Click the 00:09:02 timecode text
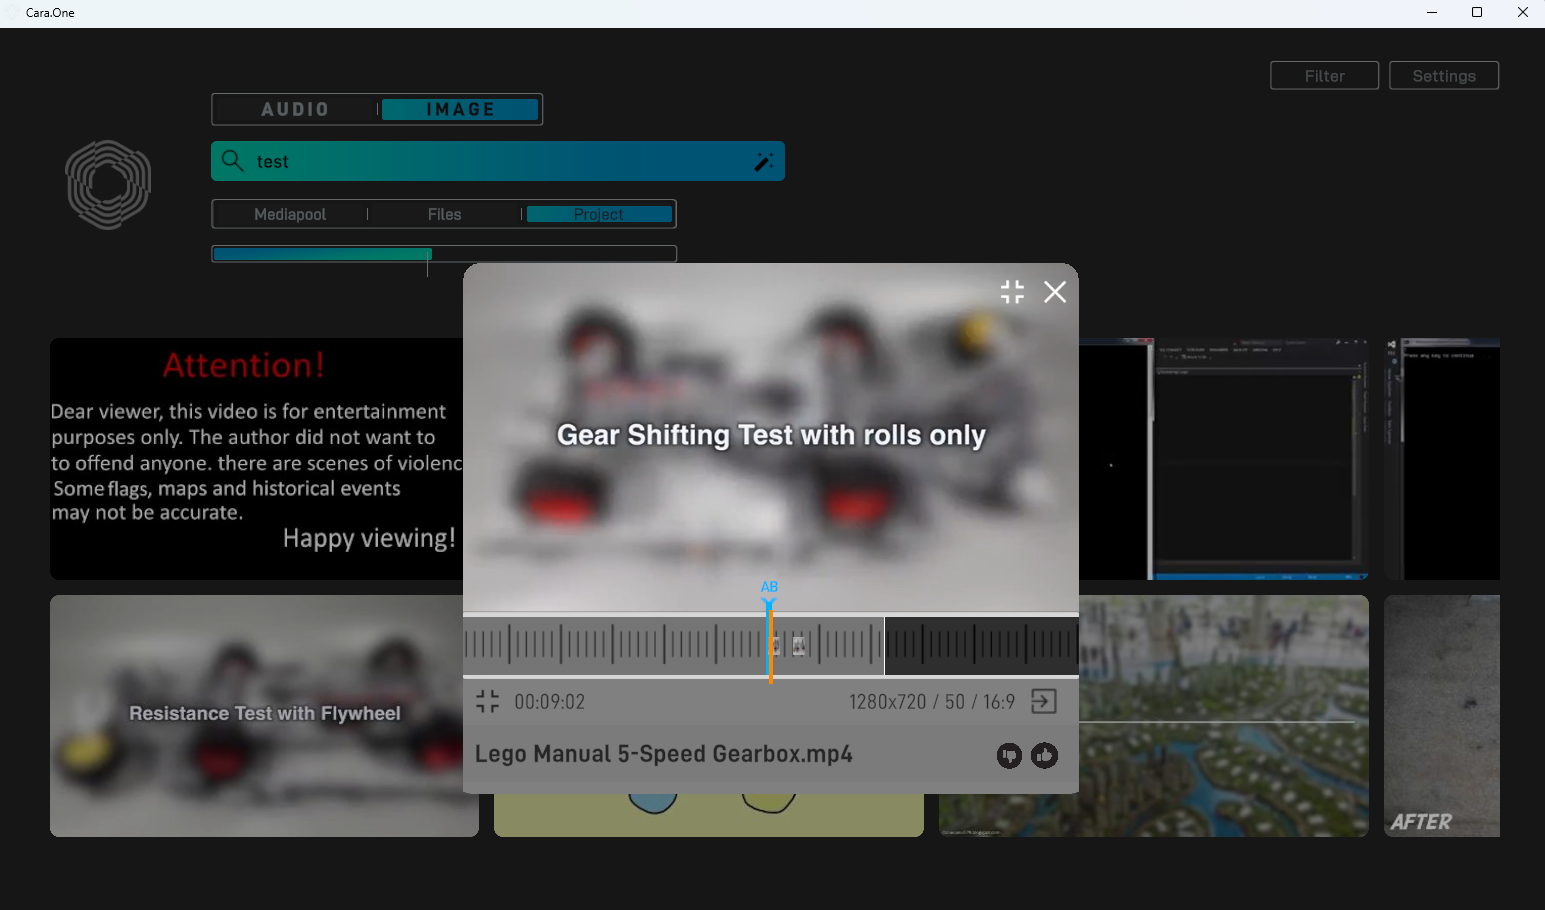 coord(550,702)
